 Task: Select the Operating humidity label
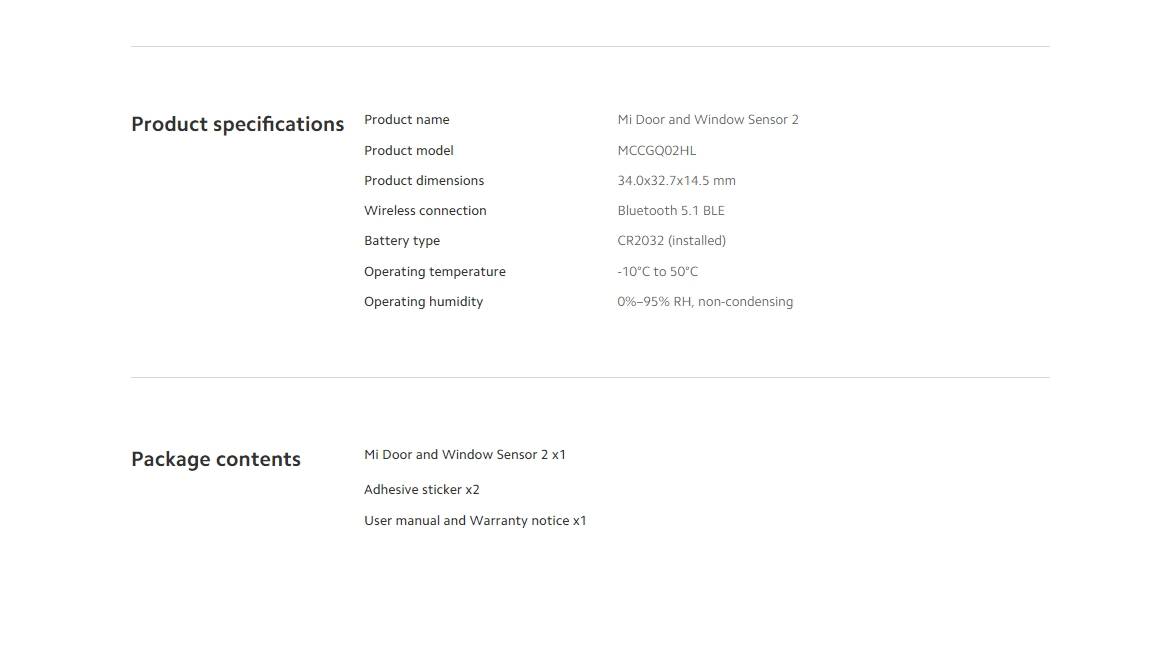[x=424, y=302]
